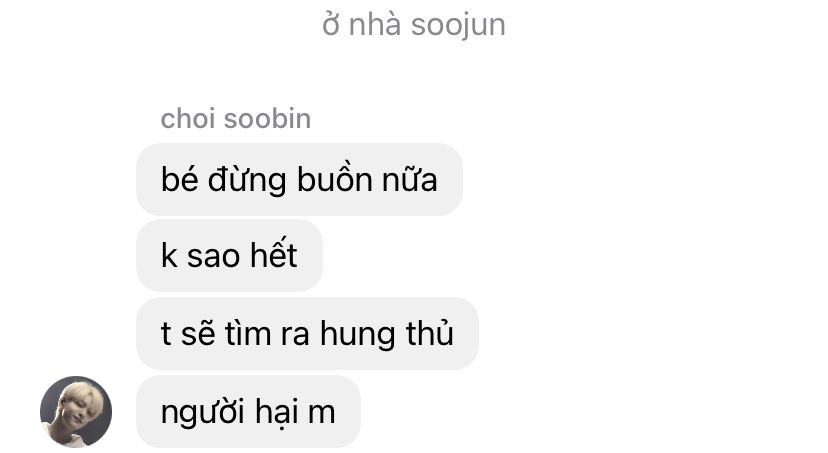The width and height of the screenshot is (828, 453).
Task: Select the "bé đừng buồn nữa" message bubble
Action: click(299, 180)
